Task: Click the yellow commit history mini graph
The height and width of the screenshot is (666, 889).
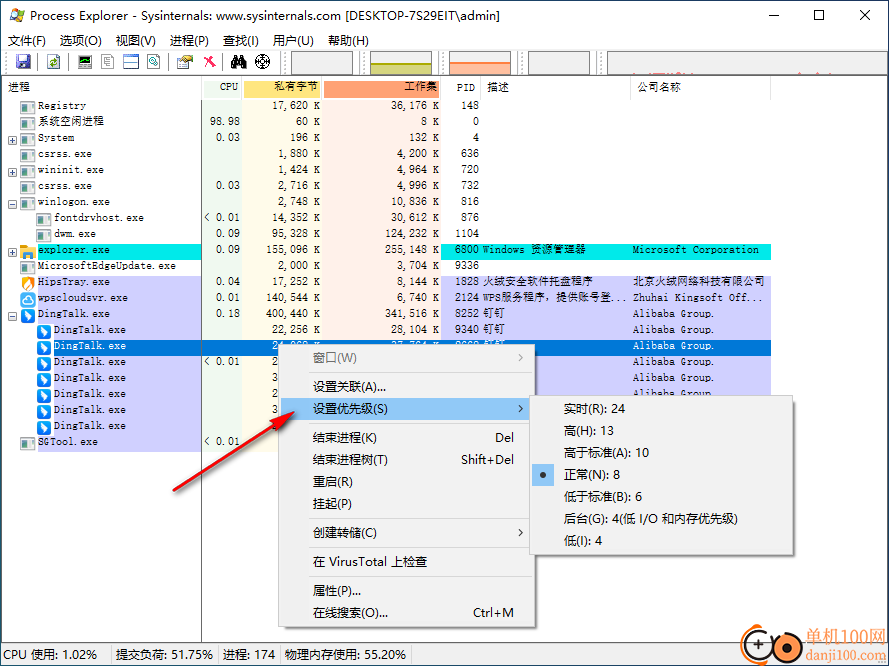Action: click(401, 62)
